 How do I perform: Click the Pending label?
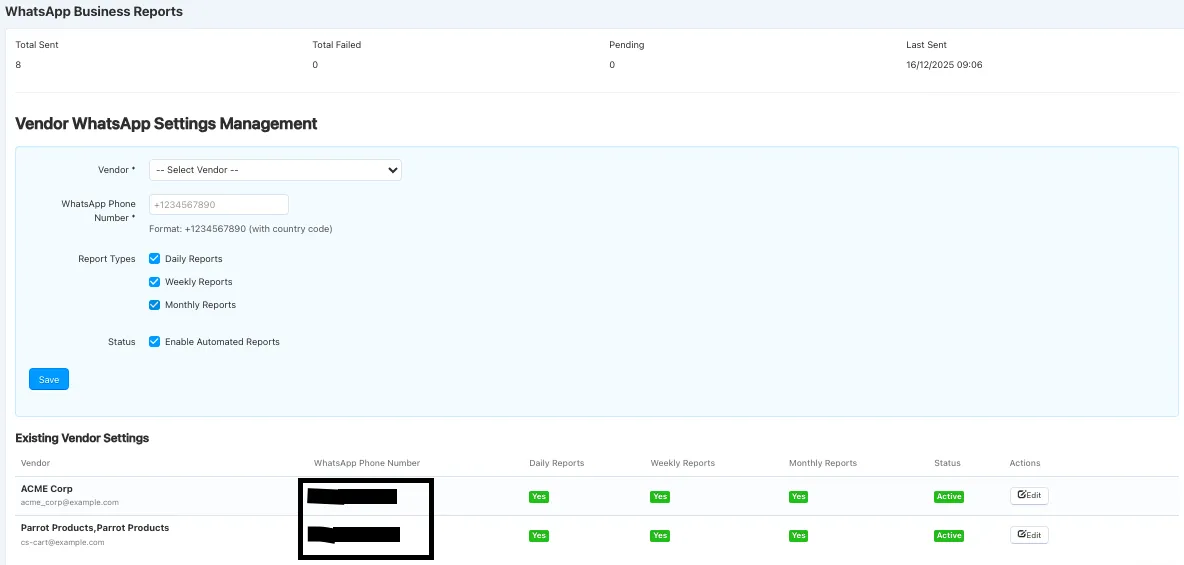627,45
